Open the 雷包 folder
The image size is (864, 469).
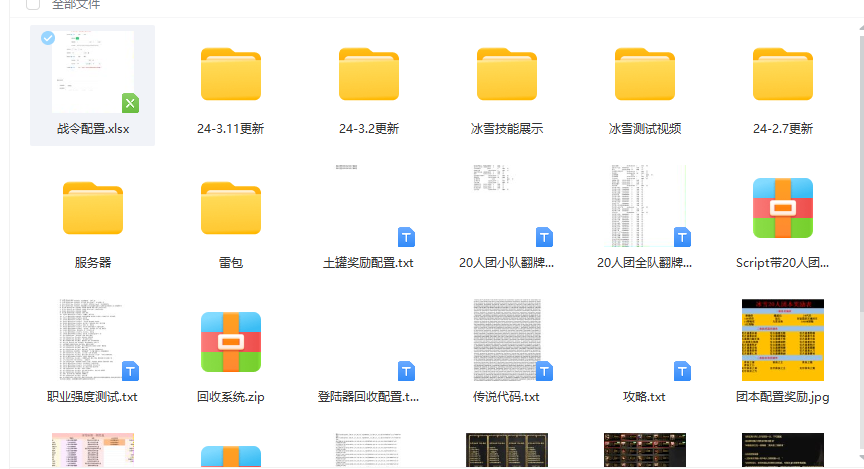click(230, 208)
